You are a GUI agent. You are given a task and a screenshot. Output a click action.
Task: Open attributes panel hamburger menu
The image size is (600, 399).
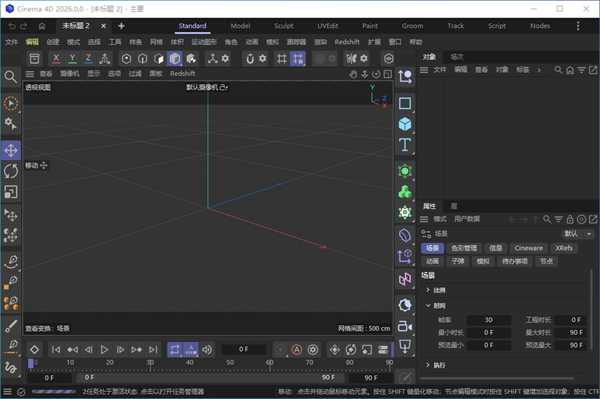coord(424,219)
